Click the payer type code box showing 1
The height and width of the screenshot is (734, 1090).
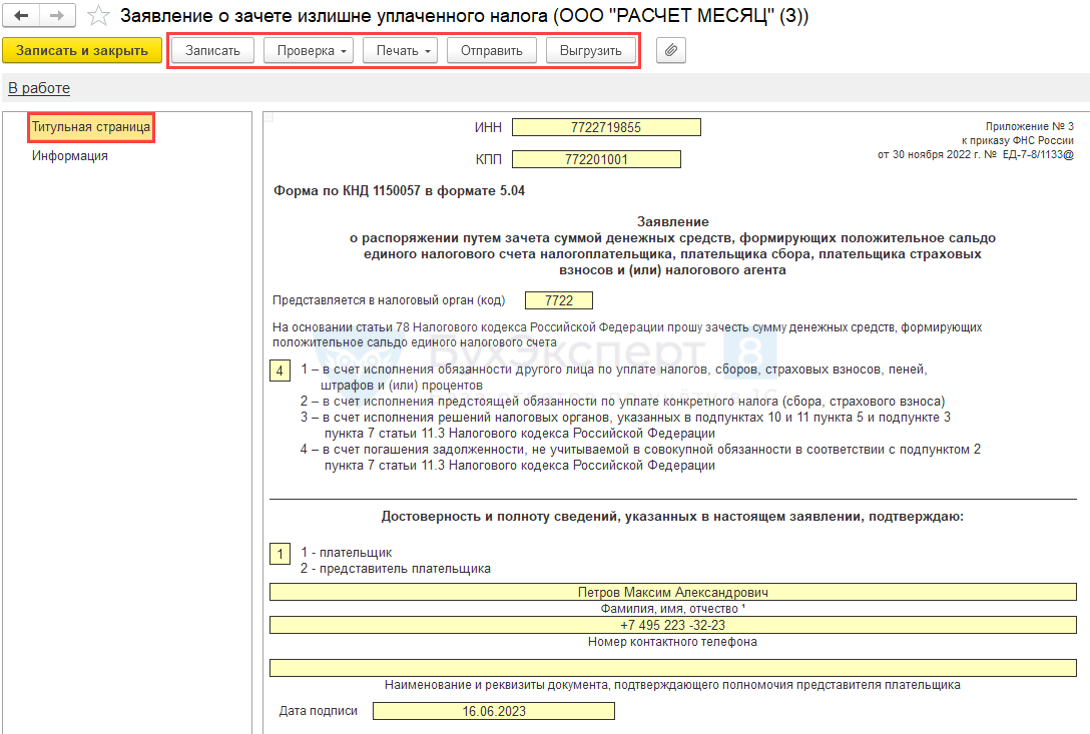pyautogui.click(x=280, y=553)
